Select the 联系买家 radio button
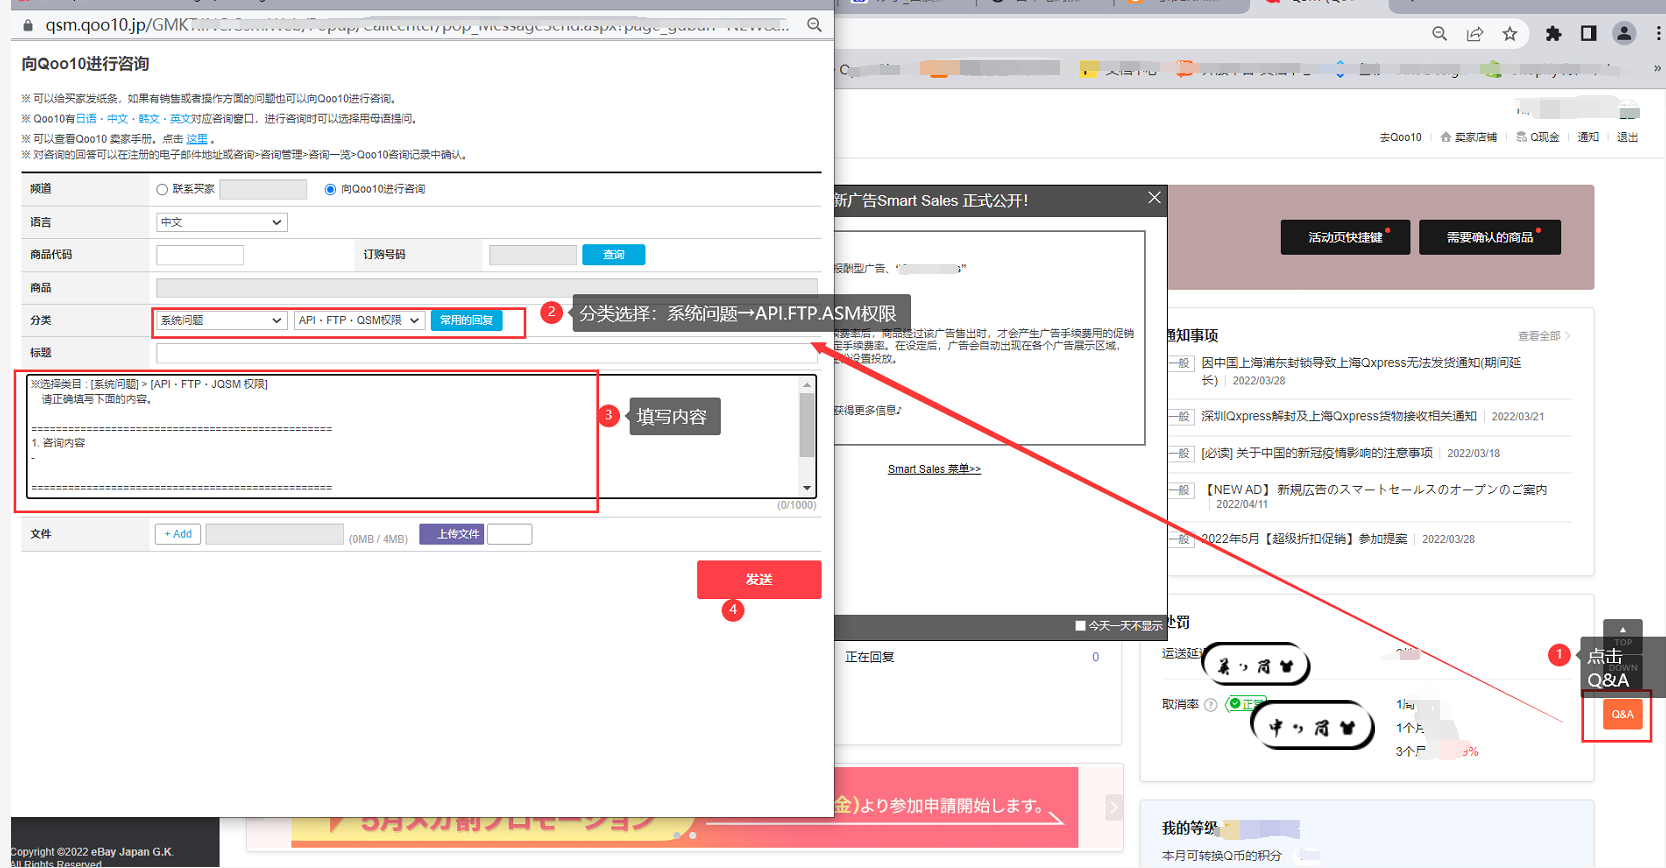Image resolution: width=1666 pixels, height=868 pixels. 162,189
